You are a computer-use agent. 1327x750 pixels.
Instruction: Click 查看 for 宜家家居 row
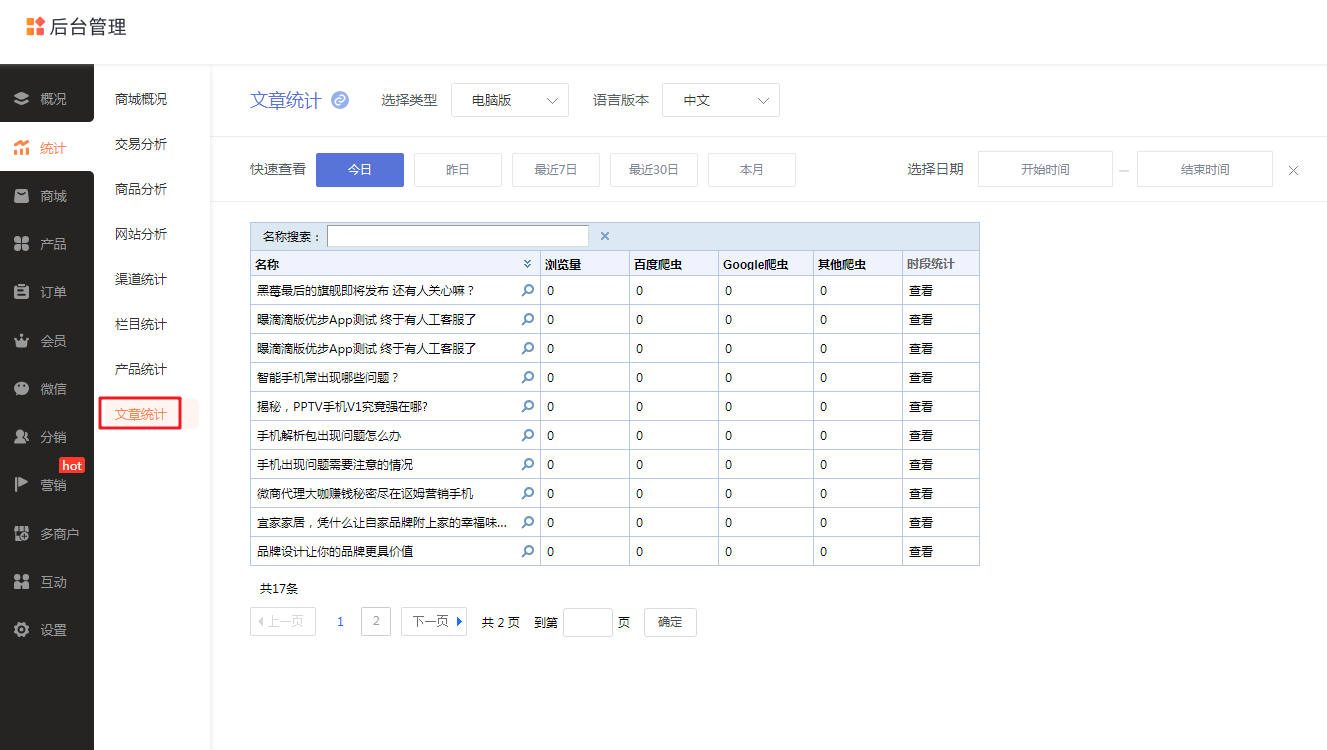pos(921,523)
